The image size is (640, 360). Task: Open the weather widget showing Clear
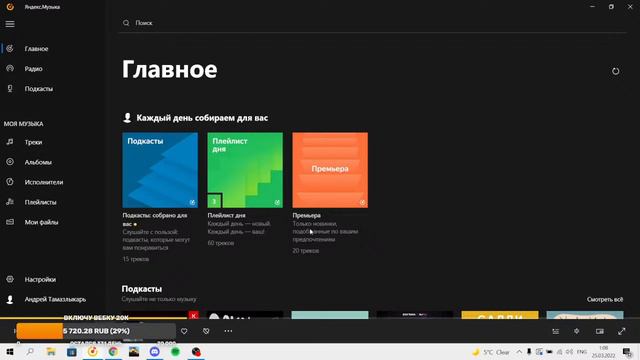coord(491,352)
